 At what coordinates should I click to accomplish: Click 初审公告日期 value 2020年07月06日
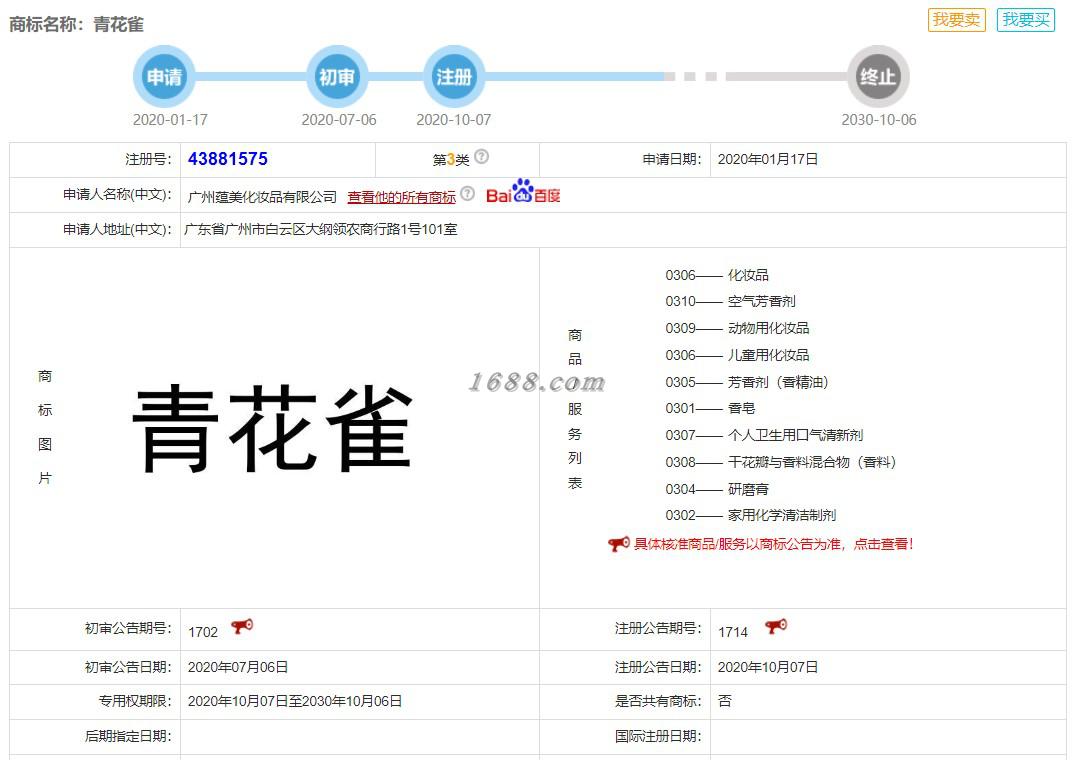pos(238,667)
